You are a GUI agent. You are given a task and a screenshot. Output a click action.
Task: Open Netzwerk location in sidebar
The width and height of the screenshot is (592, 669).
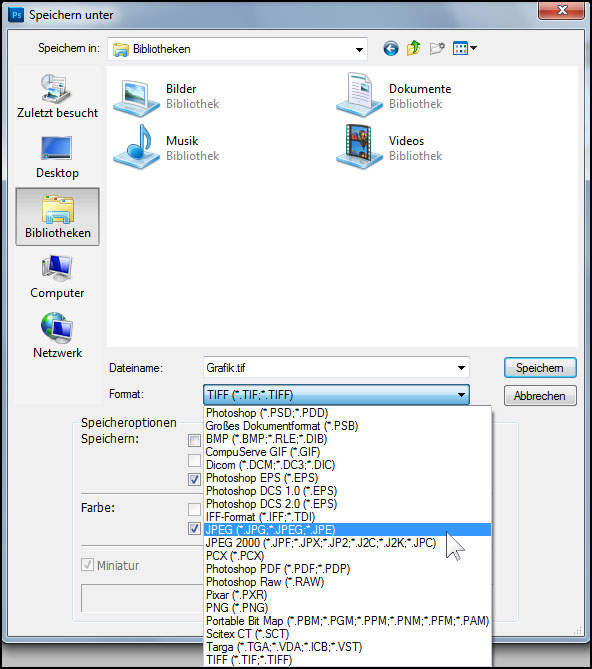click(57, 336)
